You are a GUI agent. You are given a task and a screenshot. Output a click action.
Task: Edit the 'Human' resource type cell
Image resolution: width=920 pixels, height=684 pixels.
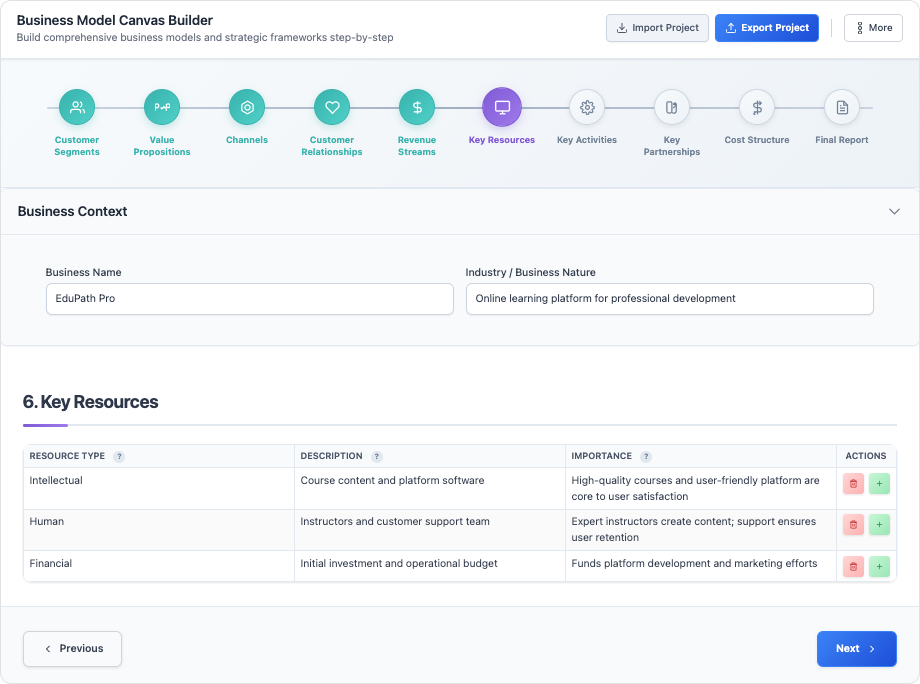[x=159, y=530]
